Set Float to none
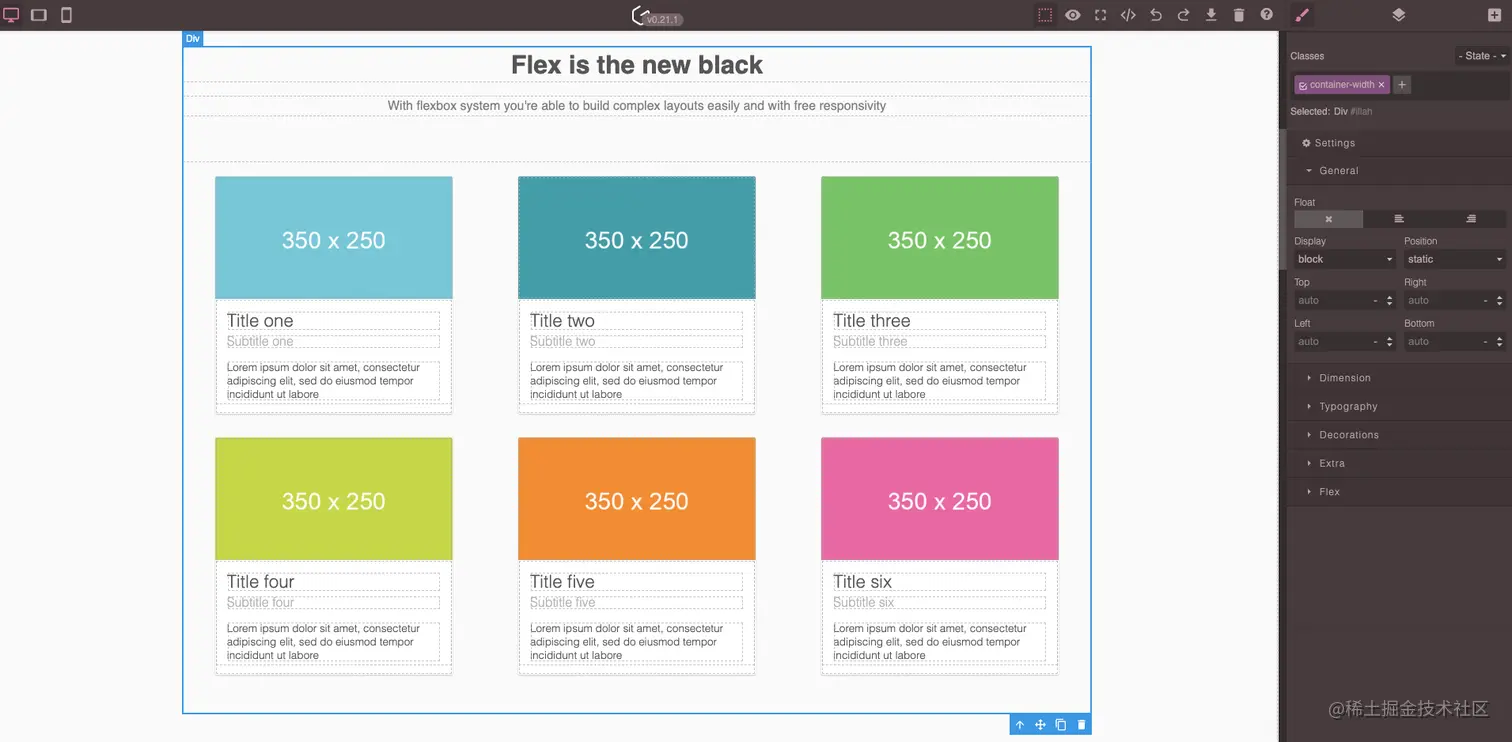 point(1329,219)
